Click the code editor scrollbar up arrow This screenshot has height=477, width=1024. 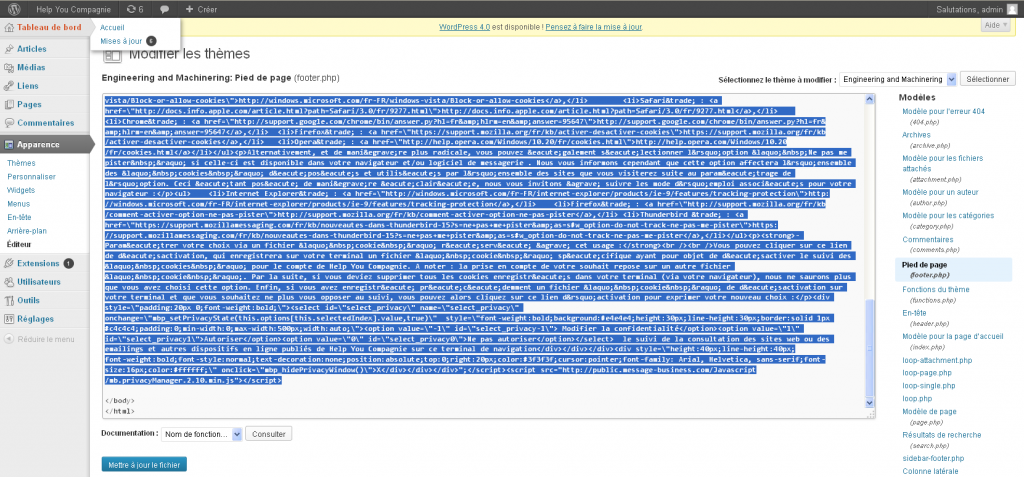[869, 99]
